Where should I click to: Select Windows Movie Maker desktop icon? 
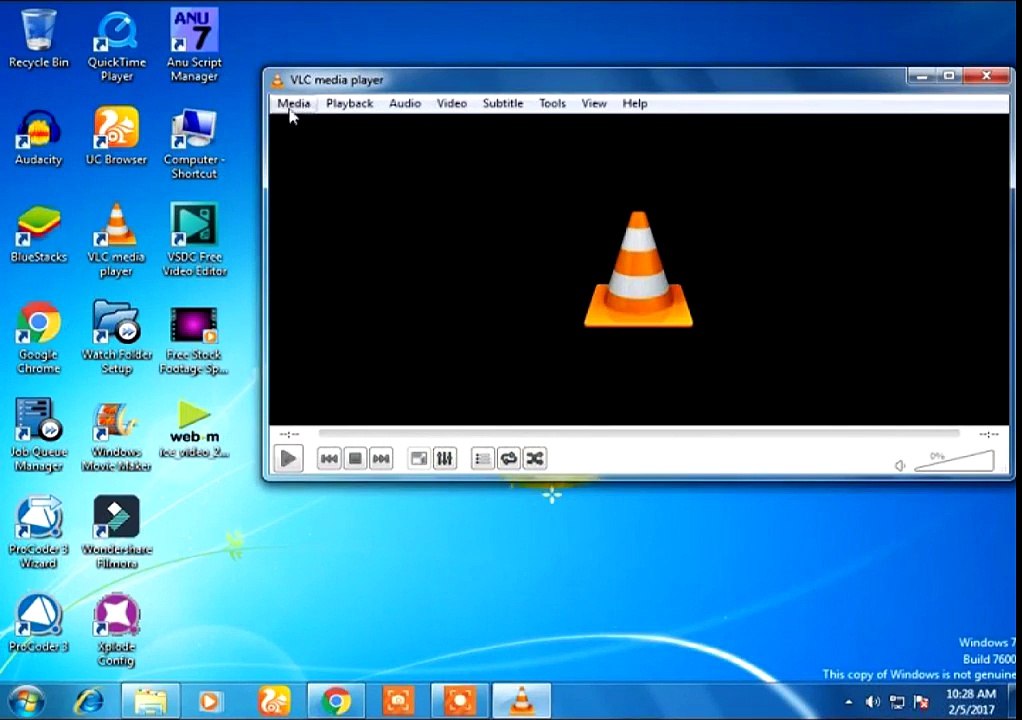[117, 436]
